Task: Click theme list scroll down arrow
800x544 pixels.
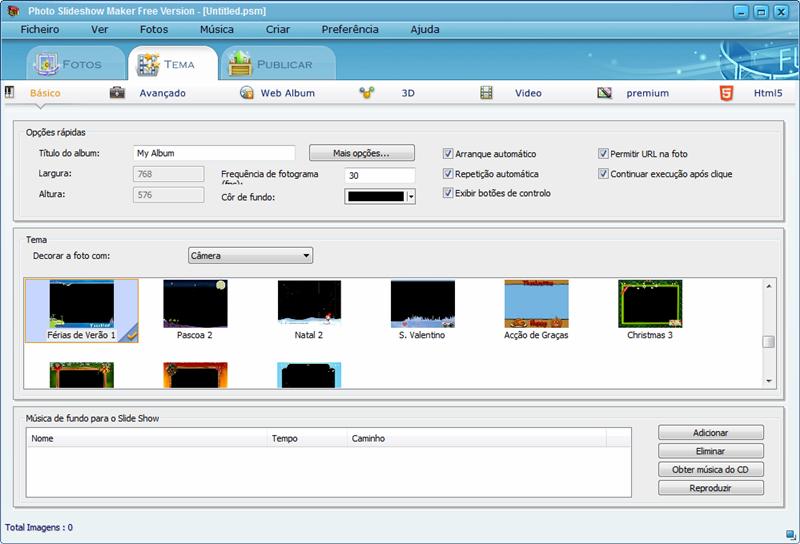Action: click(x=769, y=381)
